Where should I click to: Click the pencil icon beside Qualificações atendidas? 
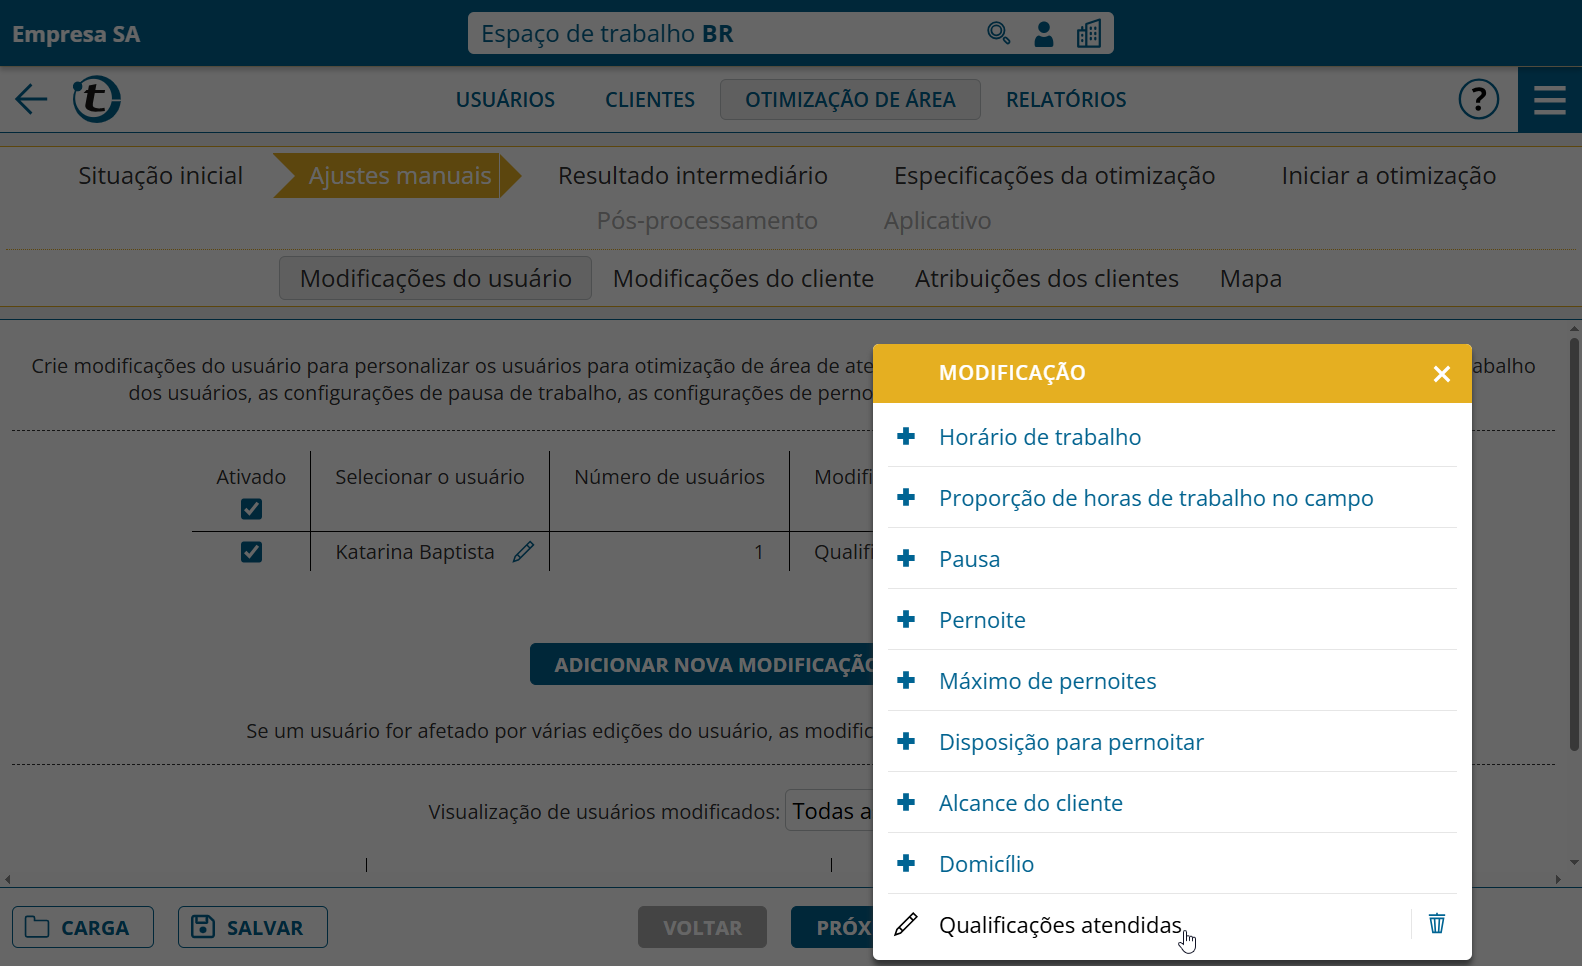tap(906, 925)
